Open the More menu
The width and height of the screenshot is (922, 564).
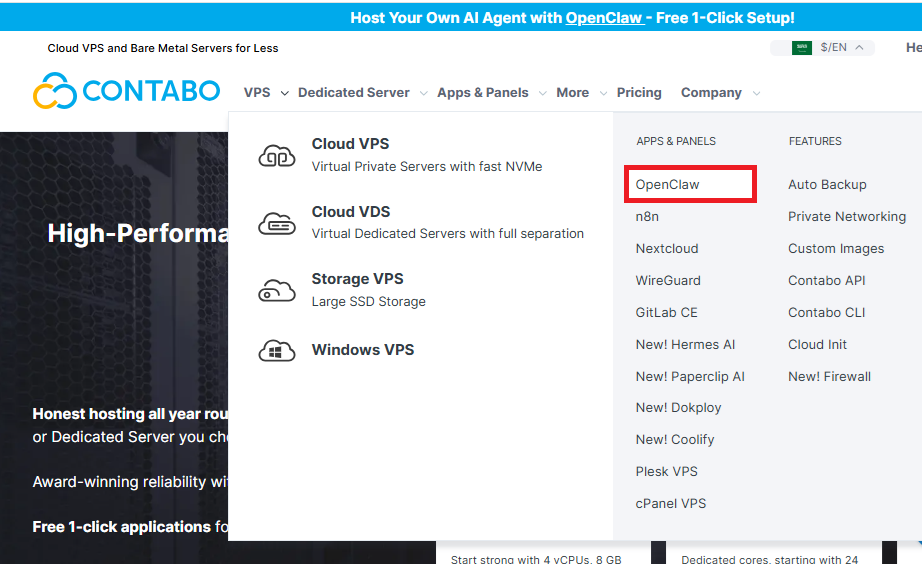pos(572,93)
